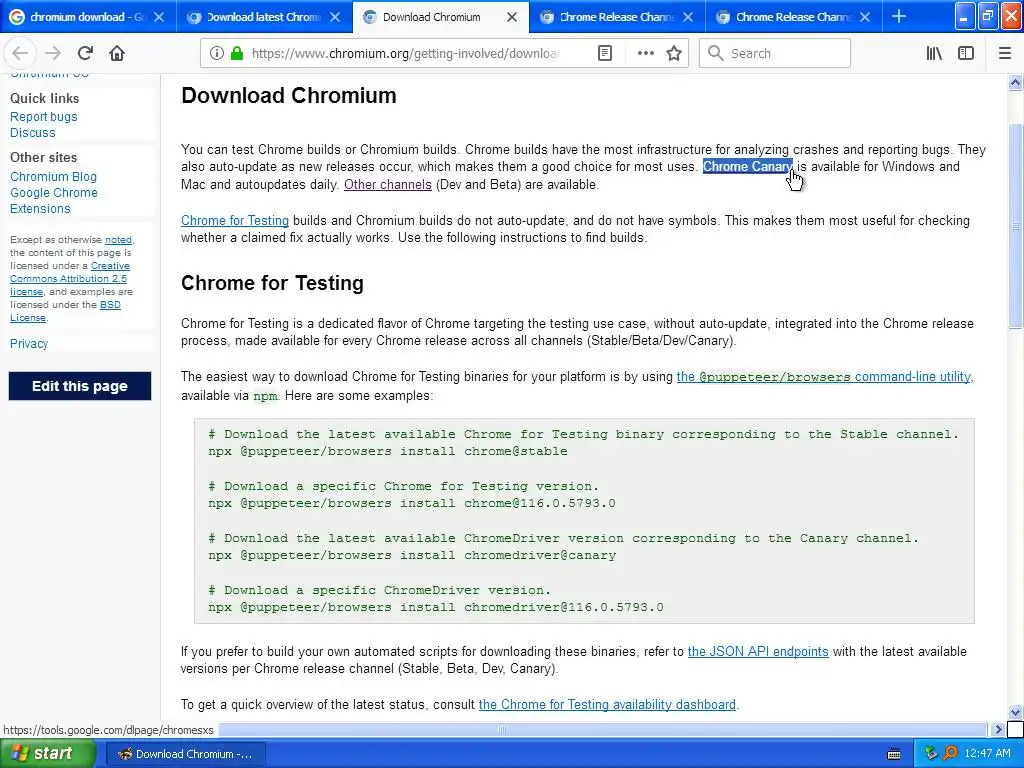Open the 'noted' link in license text
Image resolution: width=1024 pixels, height=768 pixels.
[x=118, y=240]
